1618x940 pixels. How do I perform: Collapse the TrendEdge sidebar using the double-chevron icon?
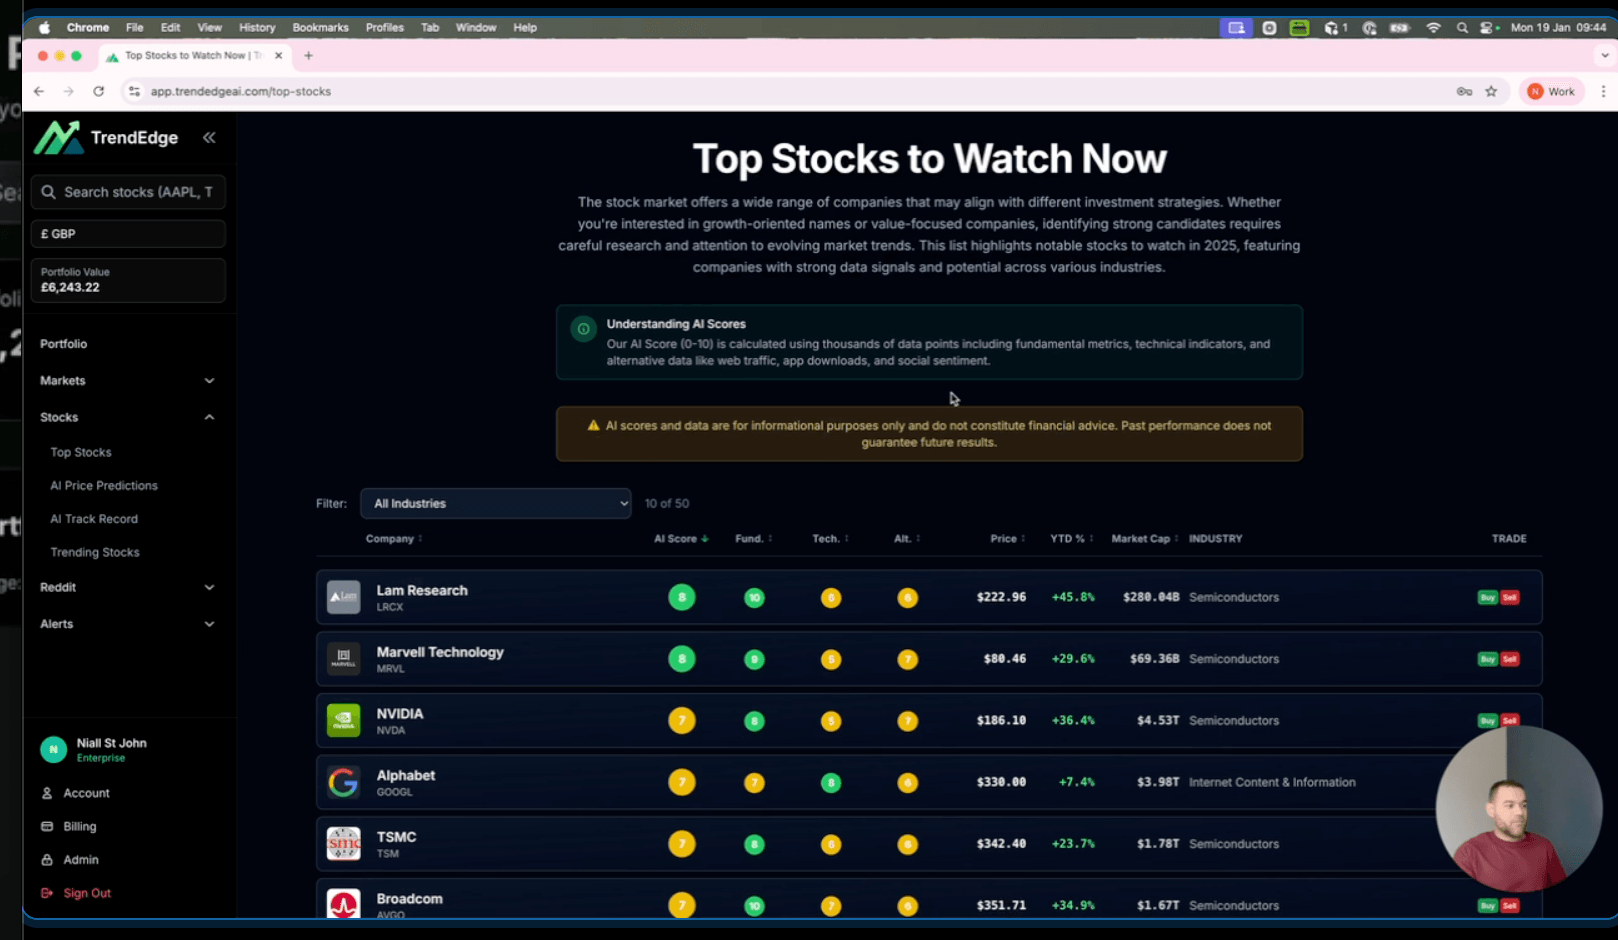(209, 138)
